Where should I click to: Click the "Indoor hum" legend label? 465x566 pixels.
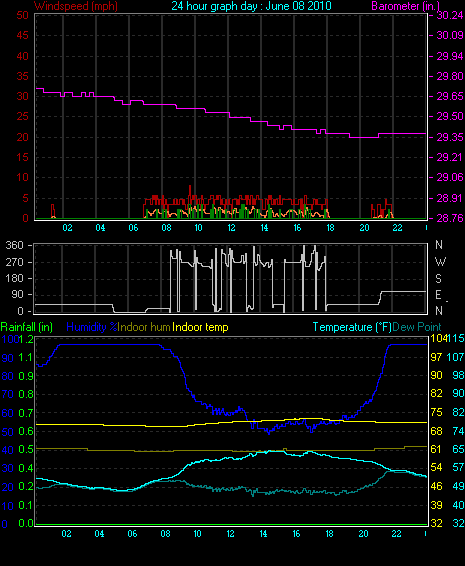click(x=144, y=327)
